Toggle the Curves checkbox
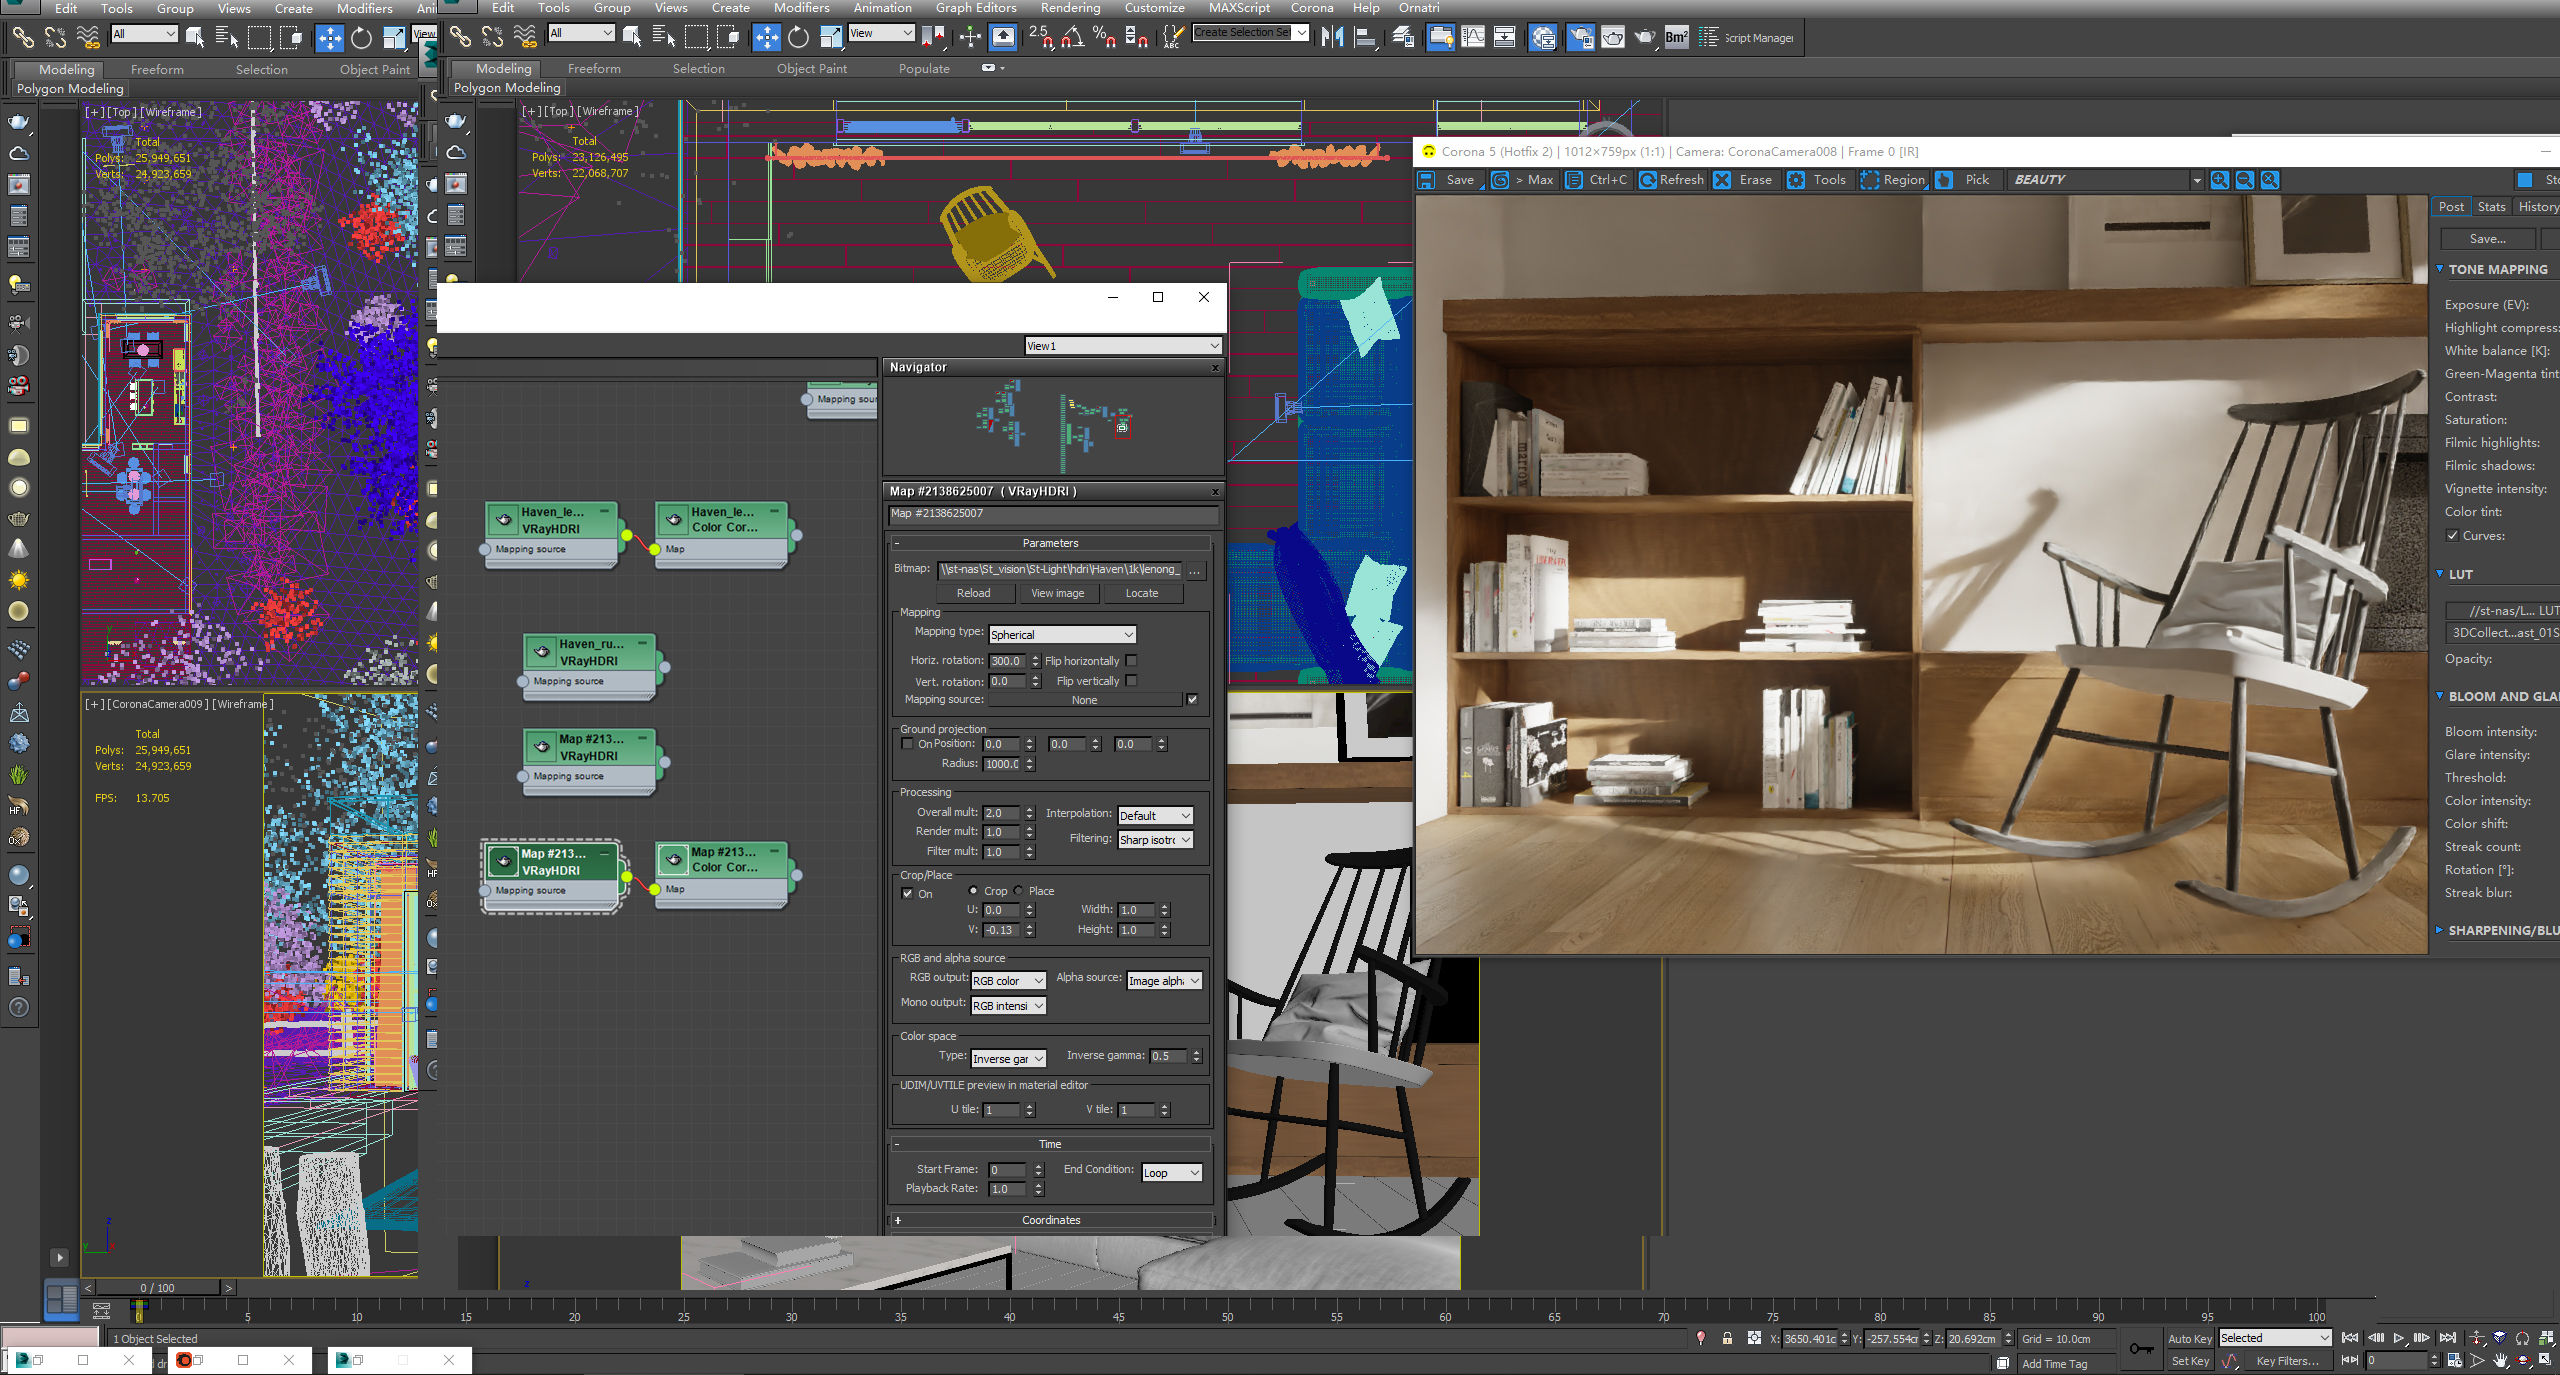Screen dimensions: 2560x1375 pos(2452,536)
